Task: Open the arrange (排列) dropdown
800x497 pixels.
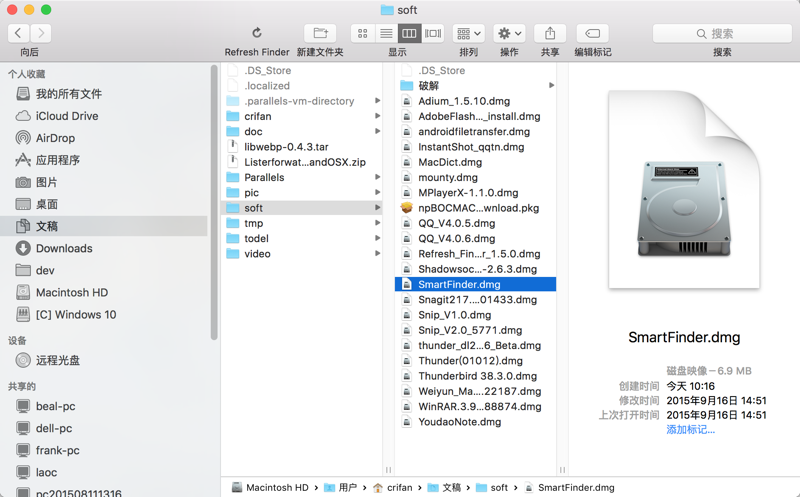Action: coord(468,33)
